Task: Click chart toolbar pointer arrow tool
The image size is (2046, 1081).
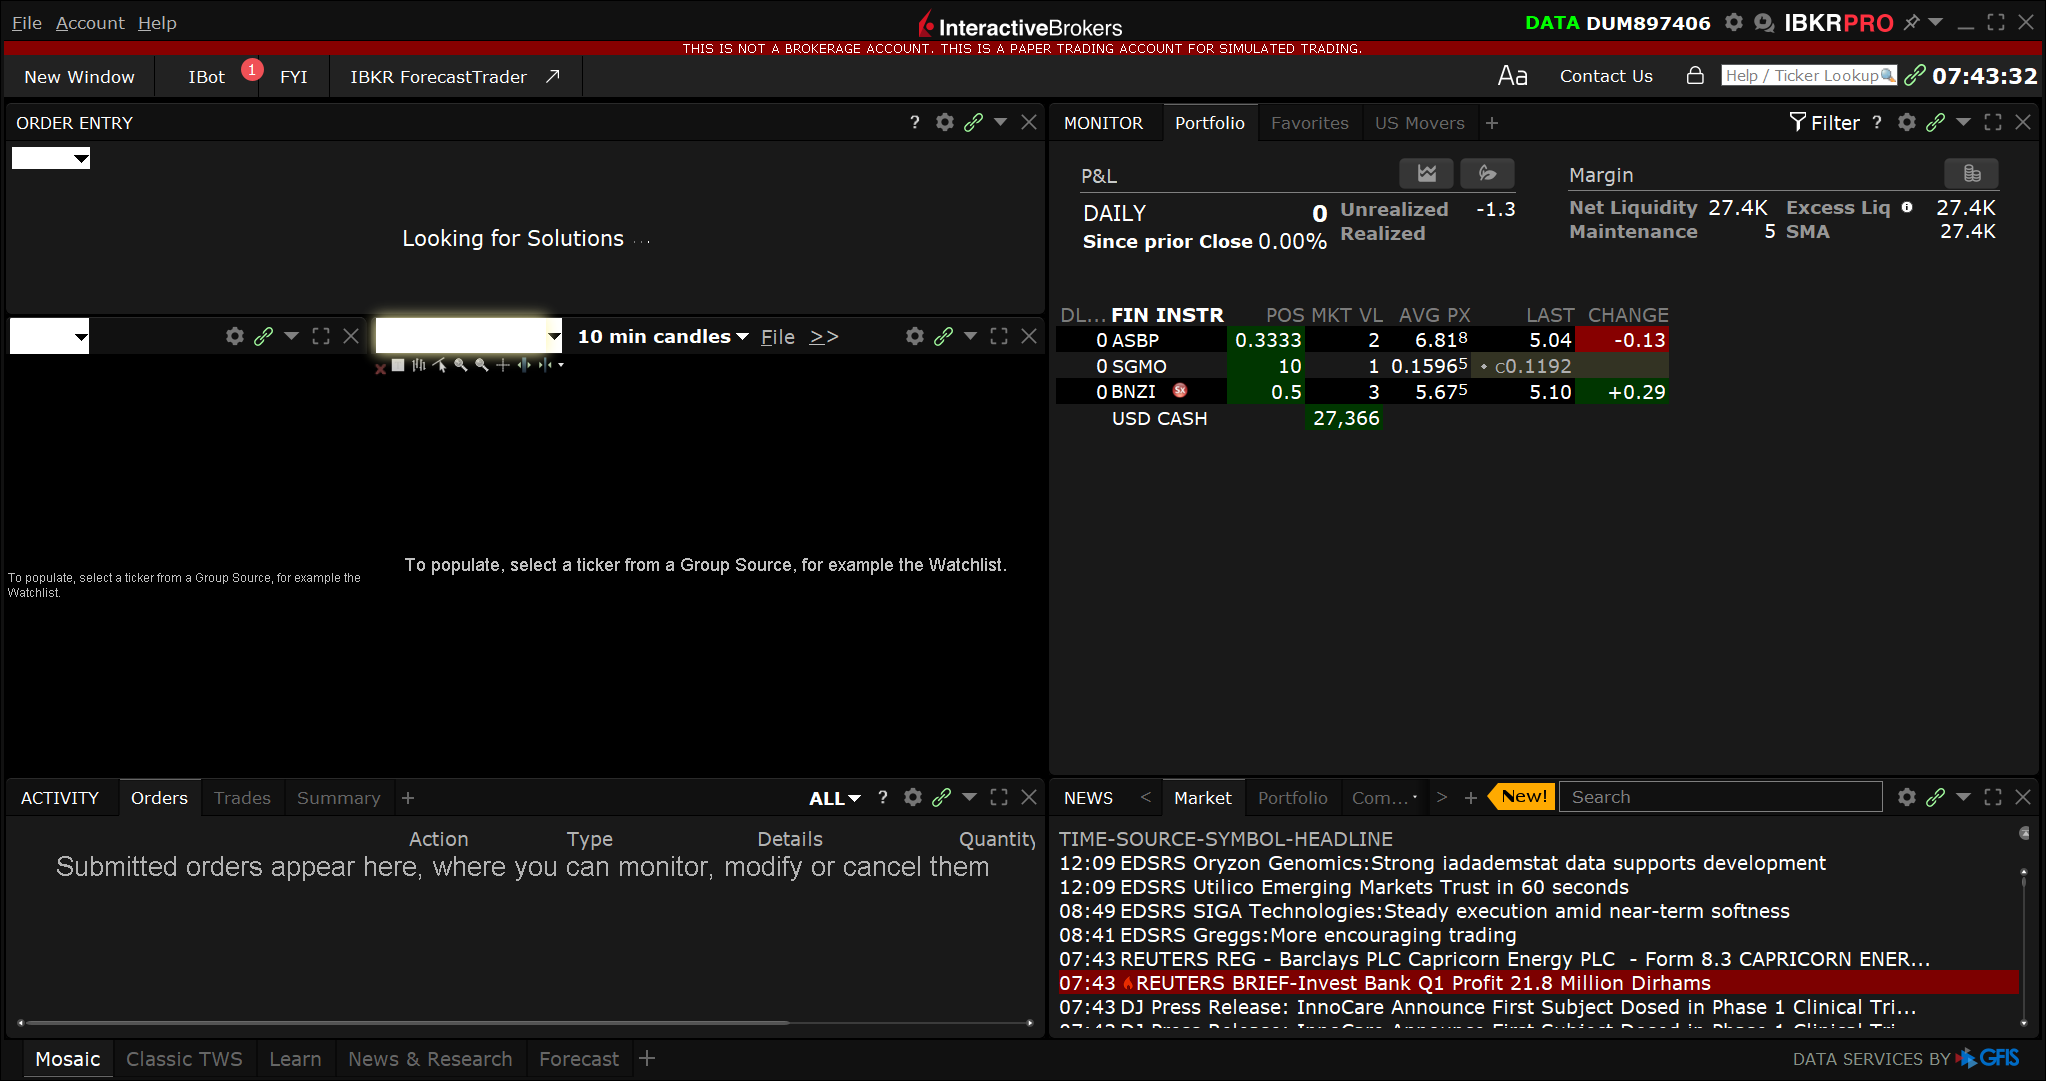Action: point(439,365)
